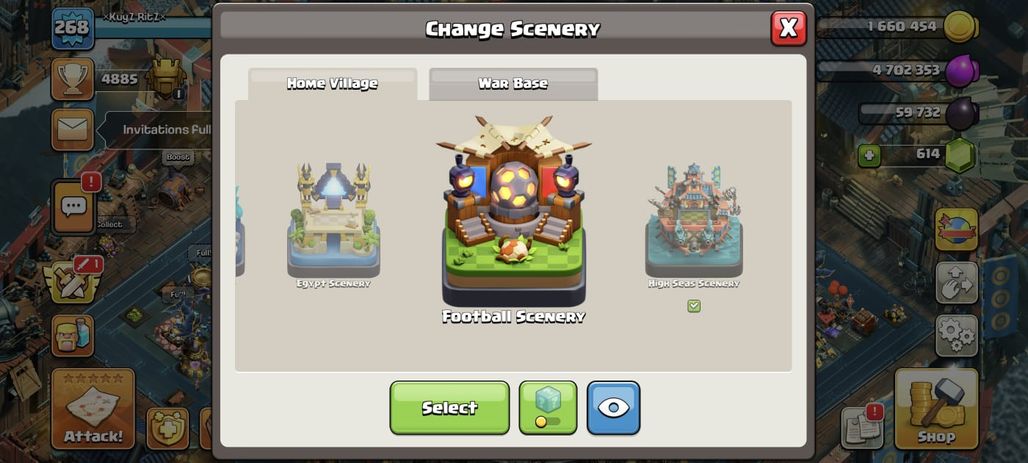Viewport: 1028px width, 463px height.
Task: Toggle the cube random scenery switch
Action: 548,408
